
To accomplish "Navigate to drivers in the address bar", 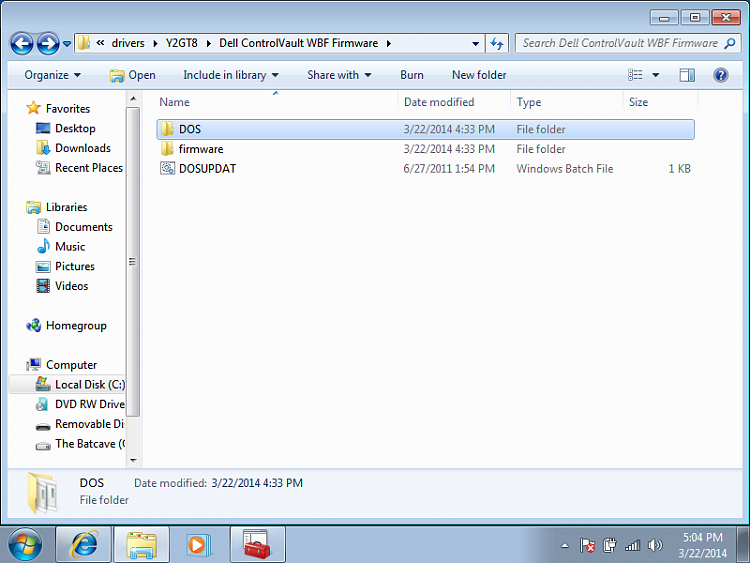I will pyautogui.click(x=128, y=43).
